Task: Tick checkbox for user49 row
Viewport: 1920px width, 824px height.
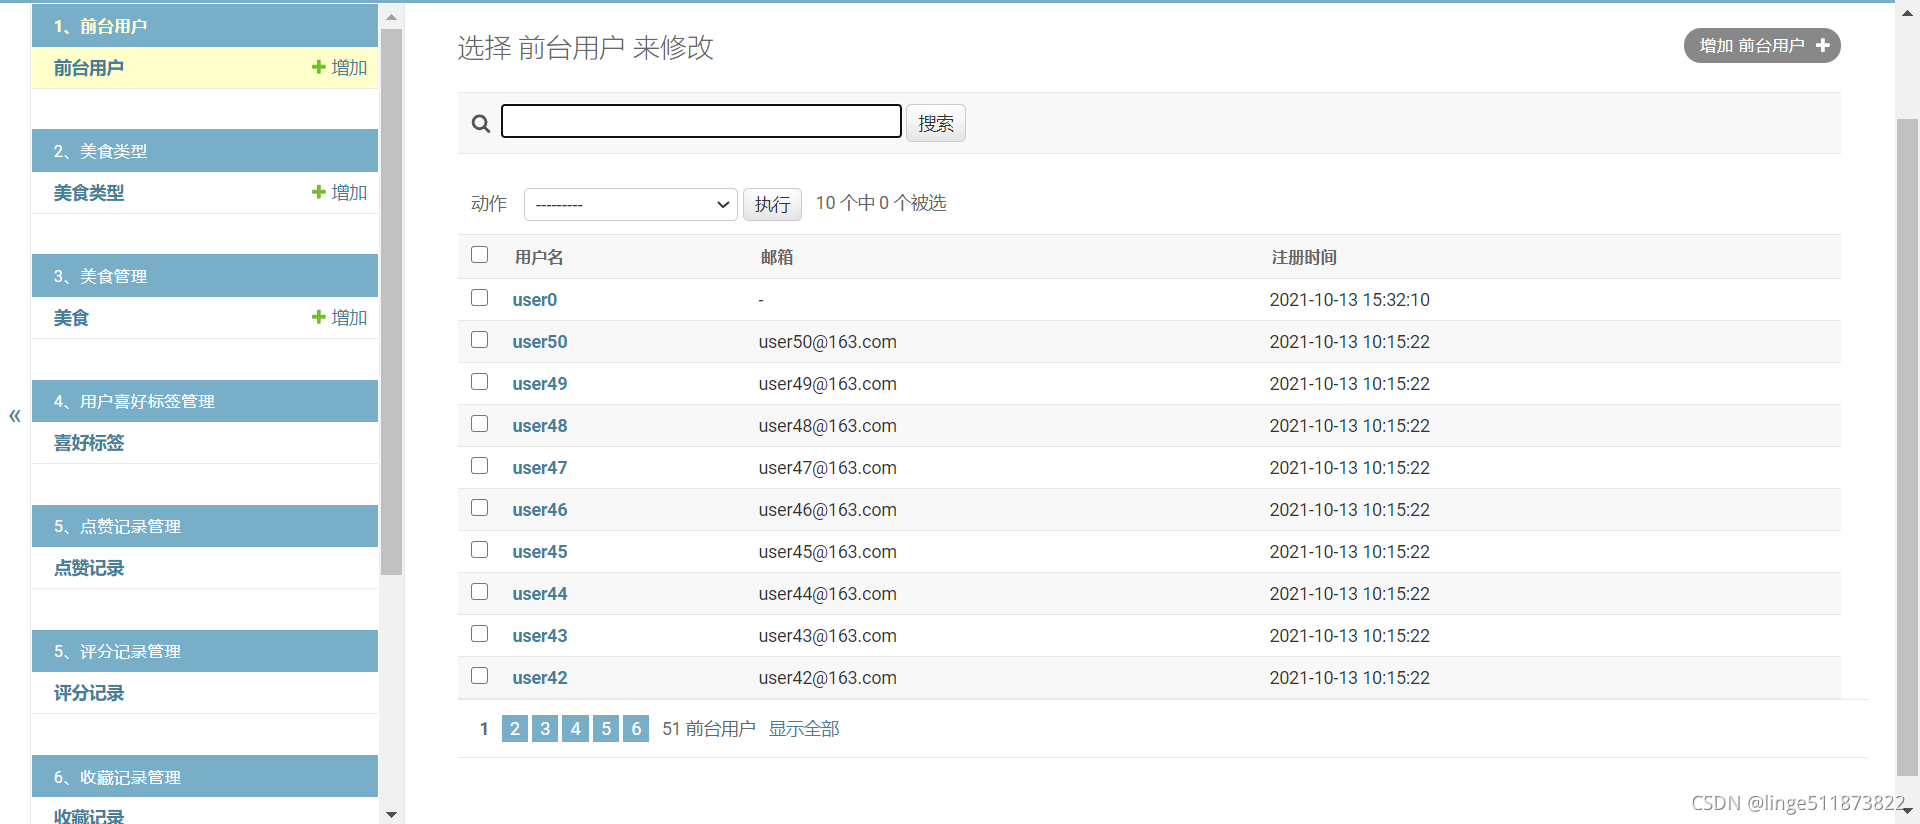Action: tap(480, 382)
